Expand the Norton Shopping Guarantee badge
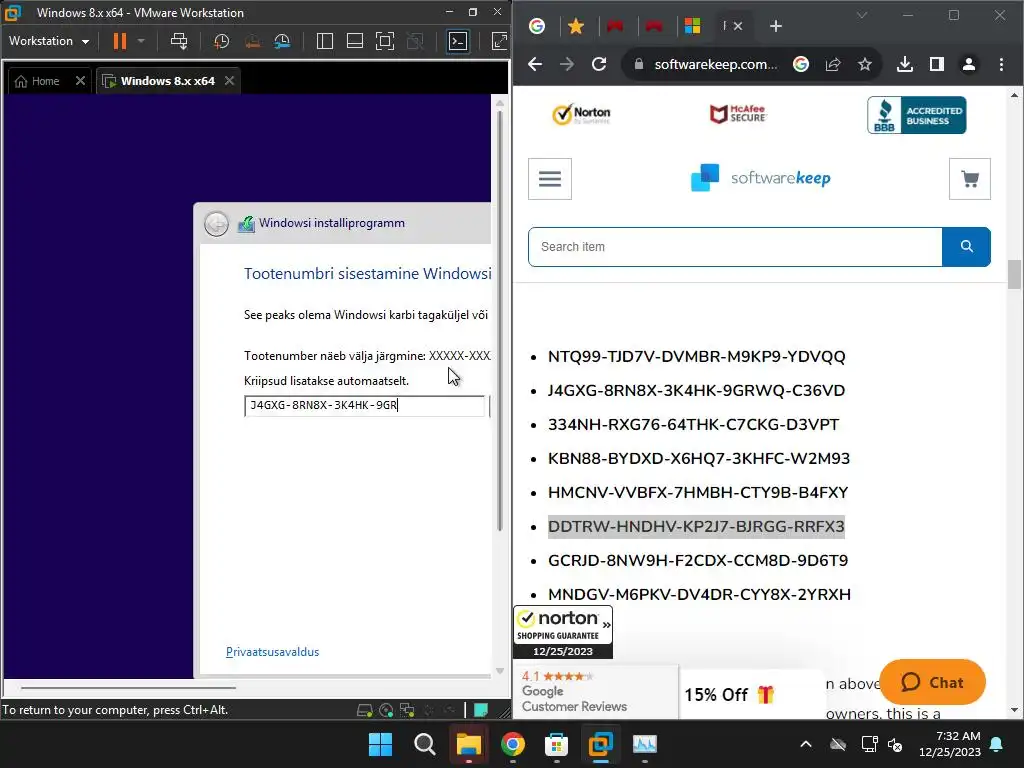1024x768 pixels. [607, 625]
